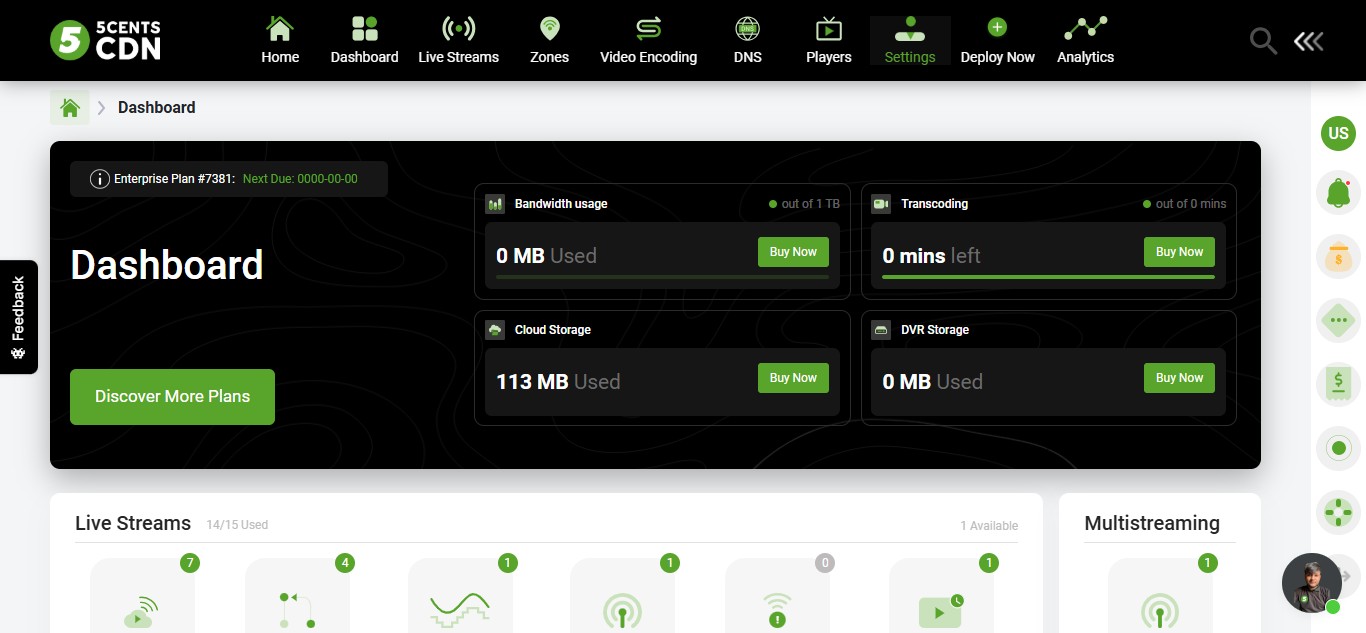Click the 5centsCDN logo
The width and height of the screenshot is (1366, 633).
(x=105, y=40)
